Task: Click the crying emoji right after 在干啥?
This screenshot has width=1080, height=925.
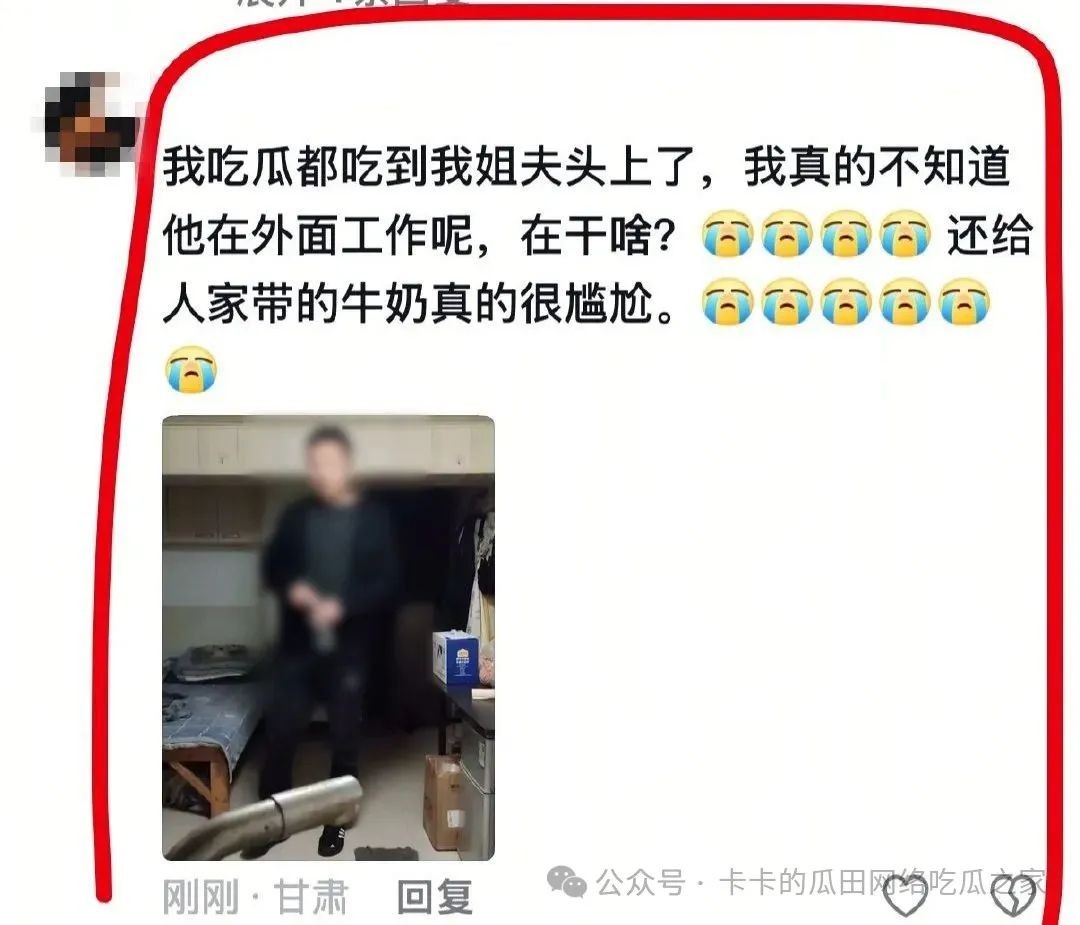Action: coord(727,233)
